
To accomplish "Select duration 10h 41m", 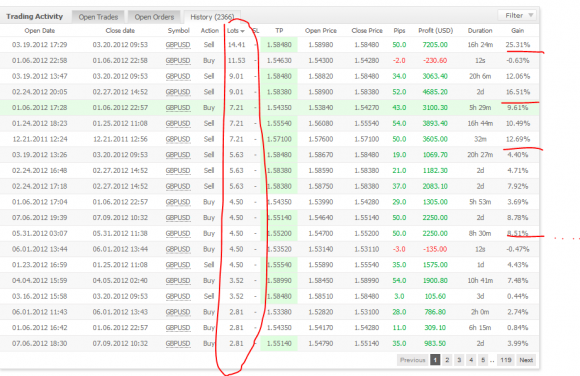I will [480, 281].
